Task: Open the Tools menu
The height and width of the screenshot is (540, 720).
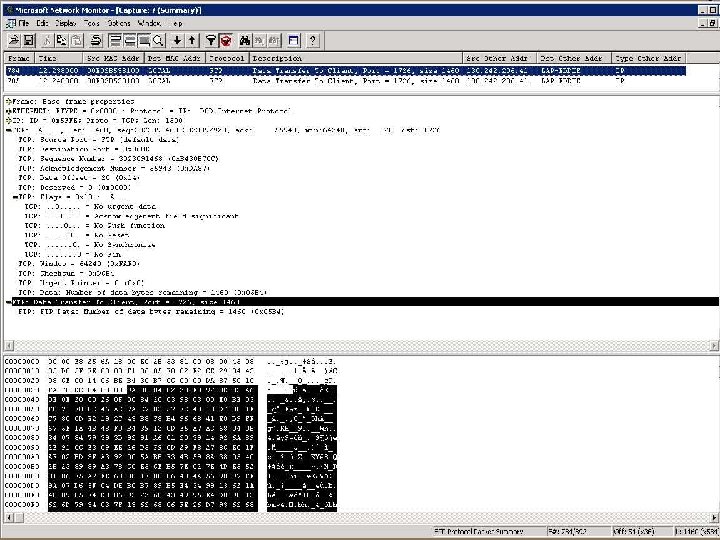Action: [91, 23]
